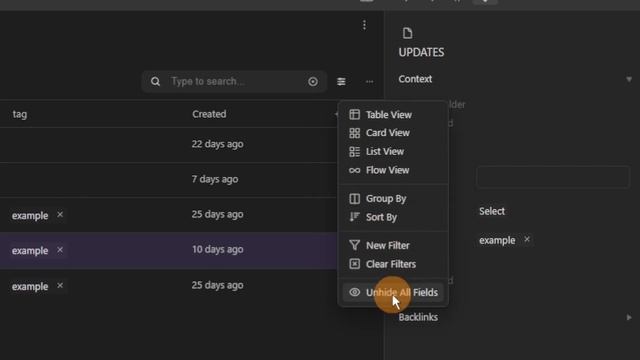640x360 pixels.
Task: Open the view options list icon
Action: [341, 82]
